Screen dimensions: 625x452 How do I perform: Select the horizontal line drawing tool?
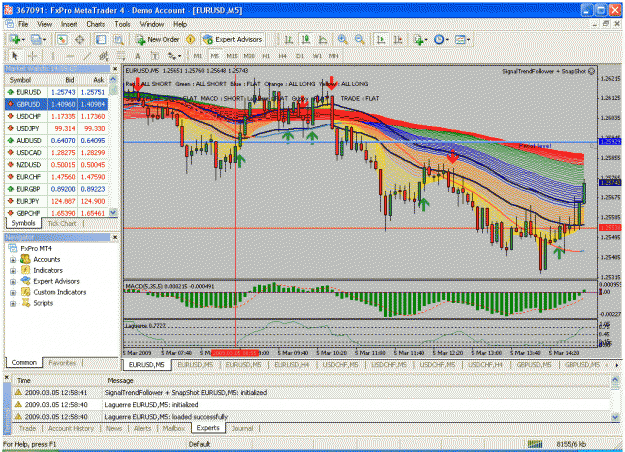70,56
